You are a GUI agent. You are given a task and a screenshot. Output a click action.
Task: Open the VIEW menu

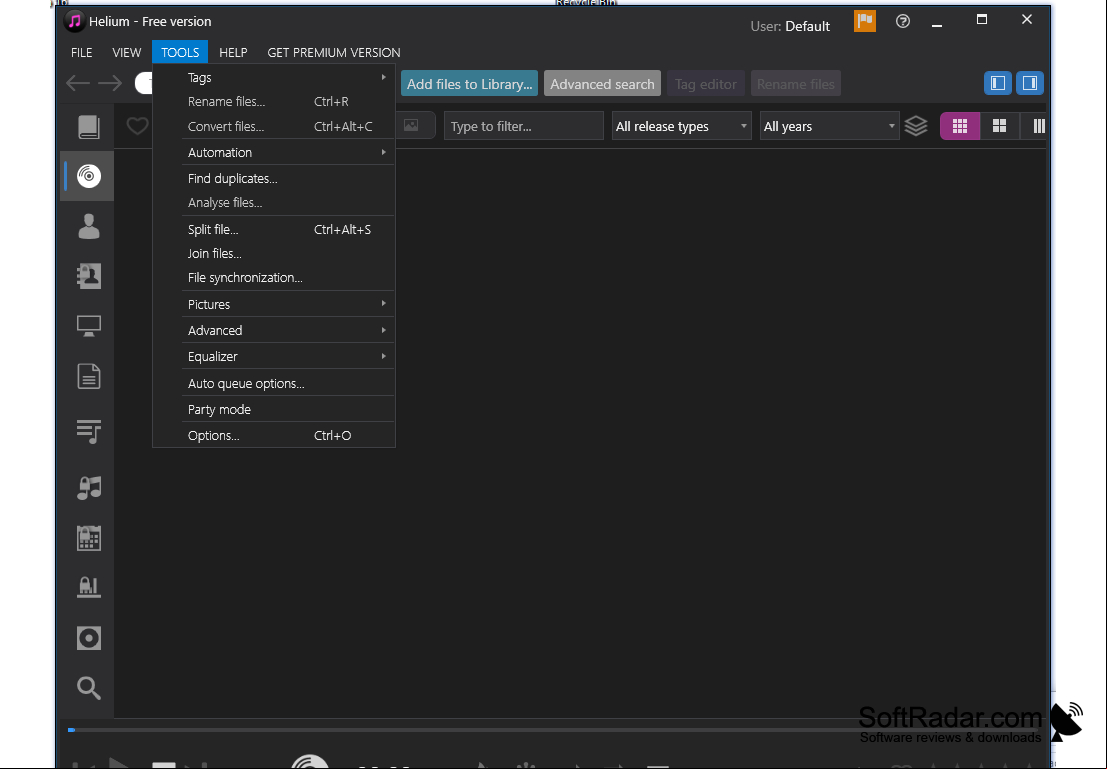(126, 52)
